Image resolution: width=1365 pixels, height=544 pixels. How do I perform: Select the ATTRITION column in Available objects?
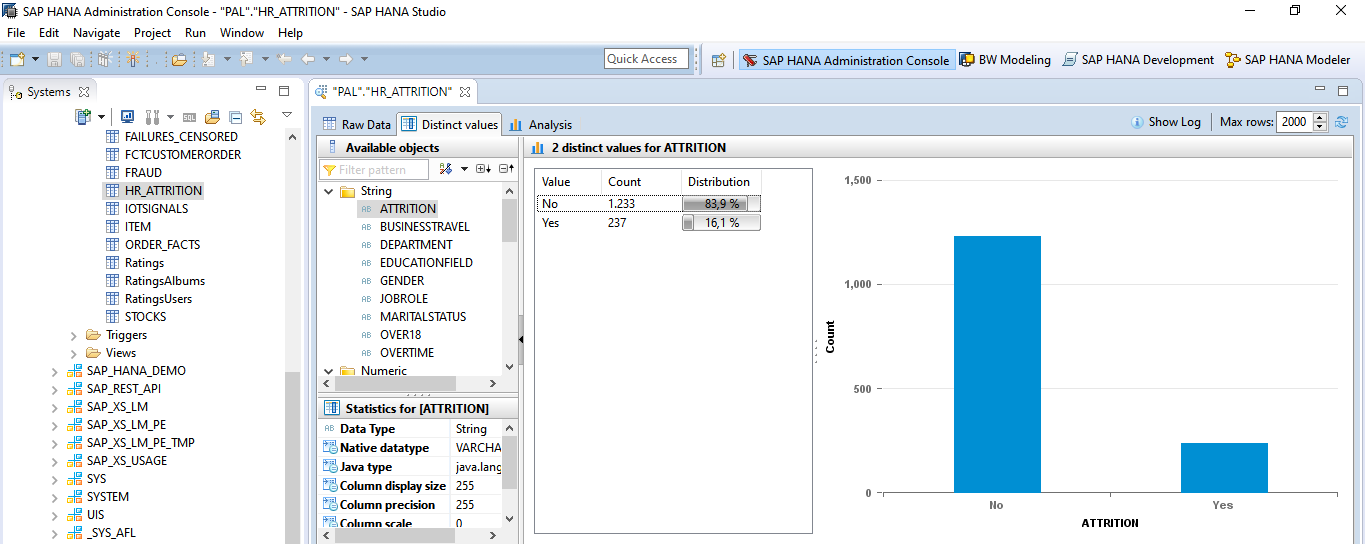point(408,209)
